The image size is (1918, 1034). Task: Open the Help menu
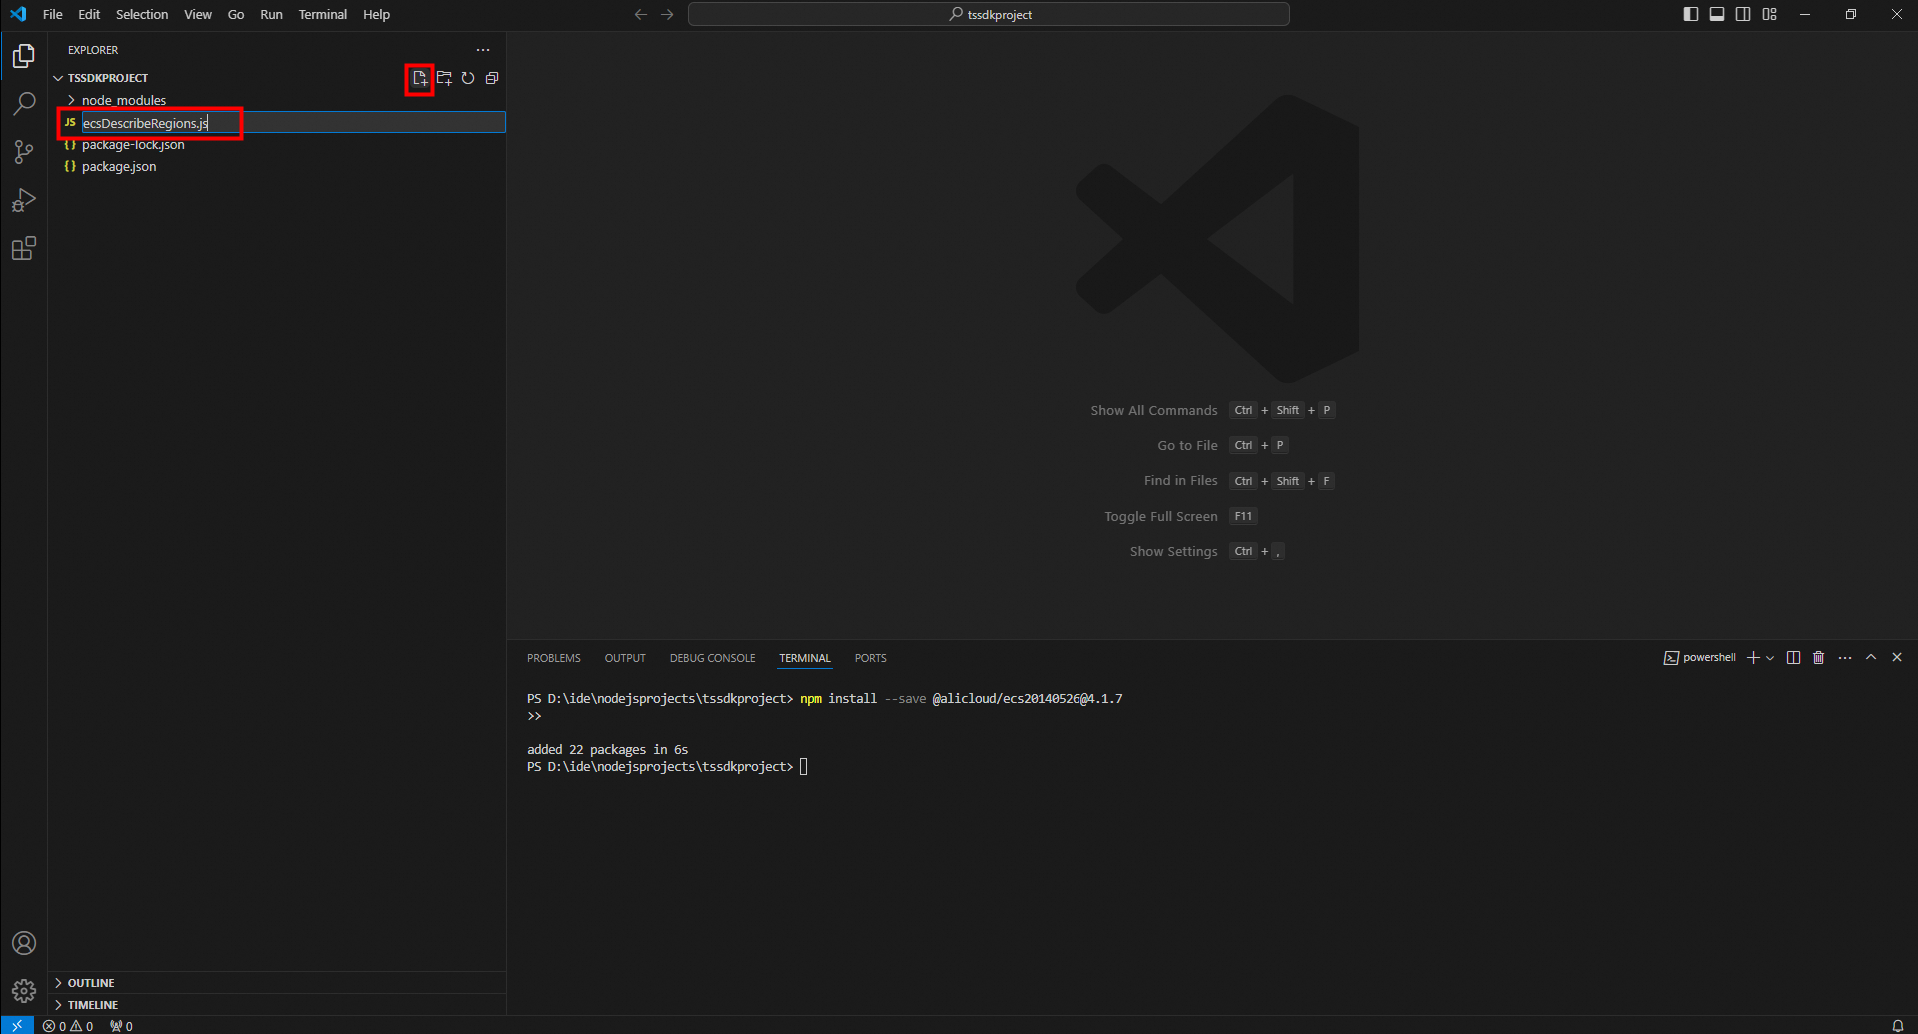tap(376, 14)
